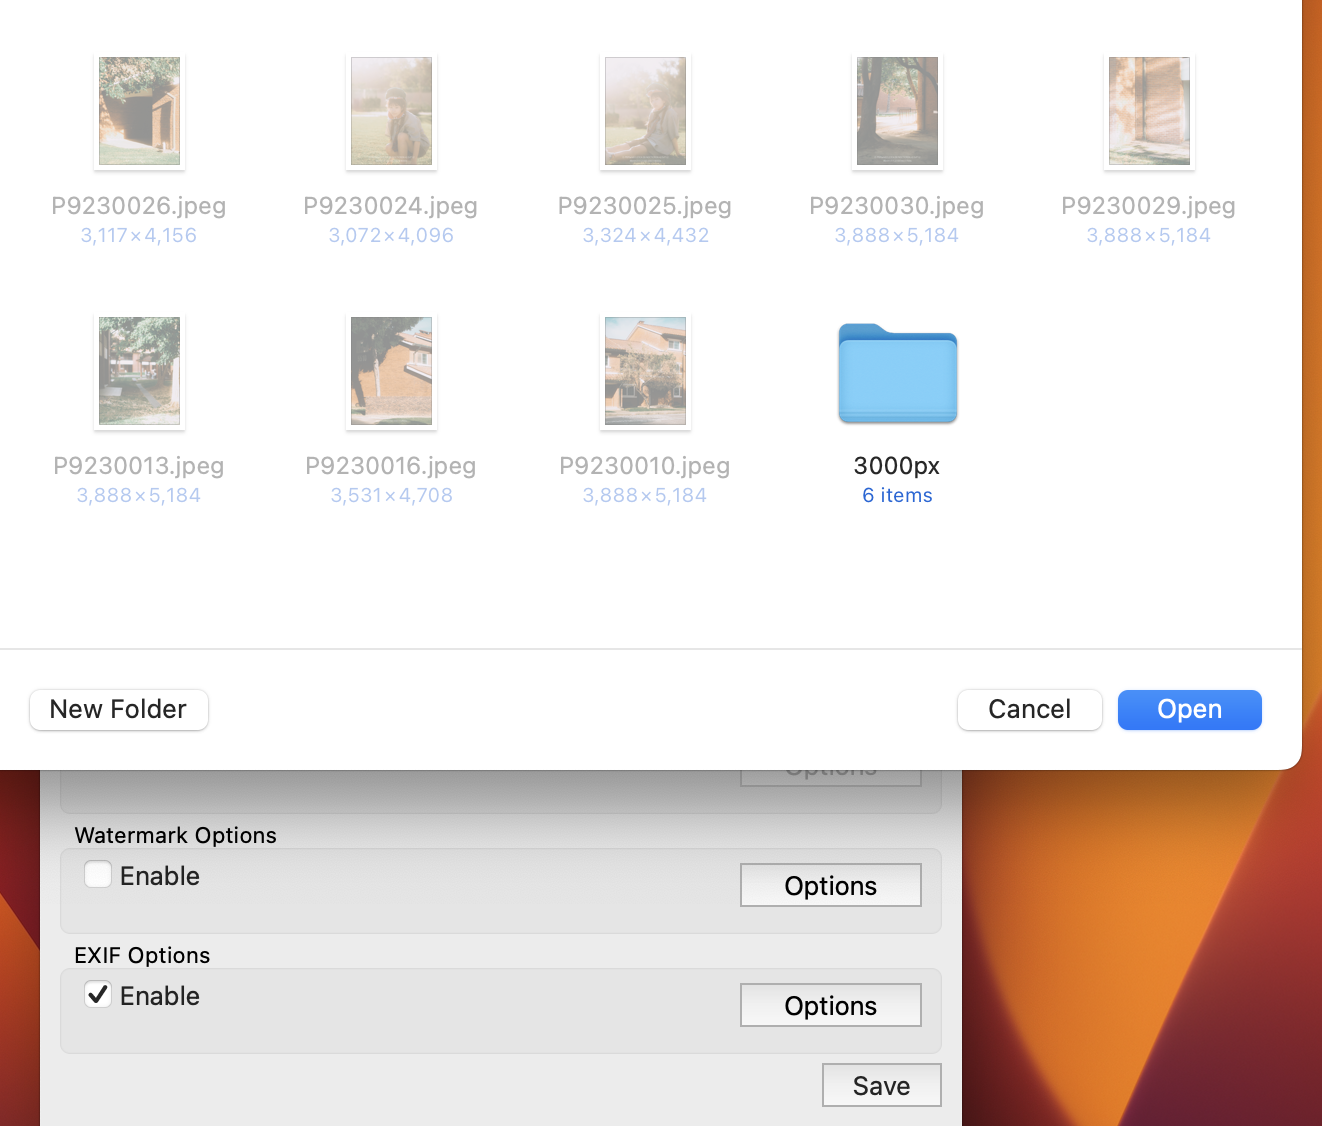Select the P9230030.jpeg thumbnail
This screenshot has width=1322, height=1126.
(897, 111)
